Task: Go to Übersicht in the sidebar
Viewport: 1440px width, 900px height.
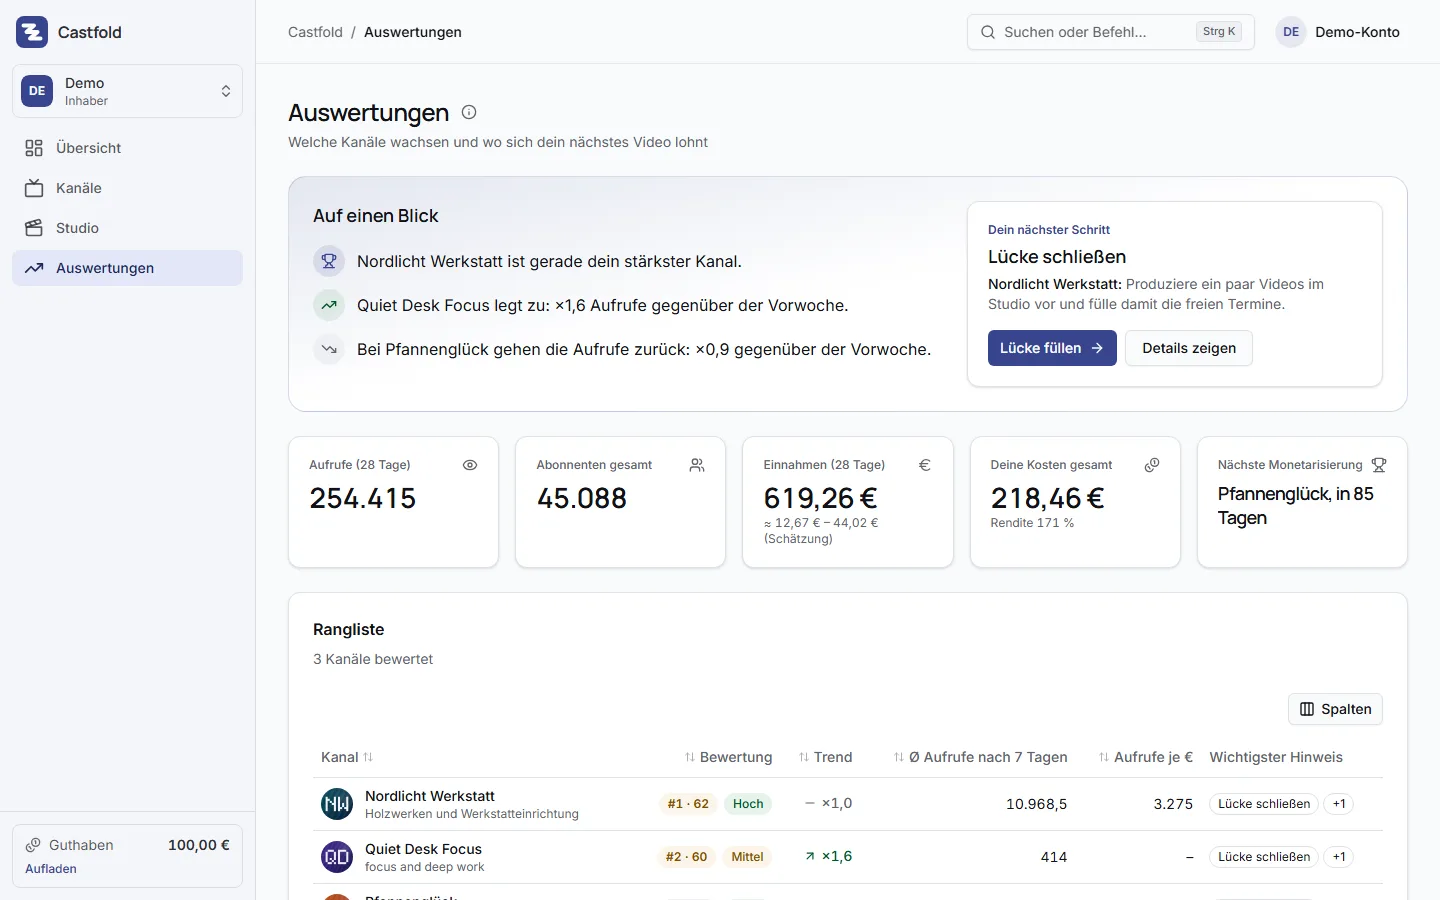Action: pyautogui.click(x=127, y=148)
